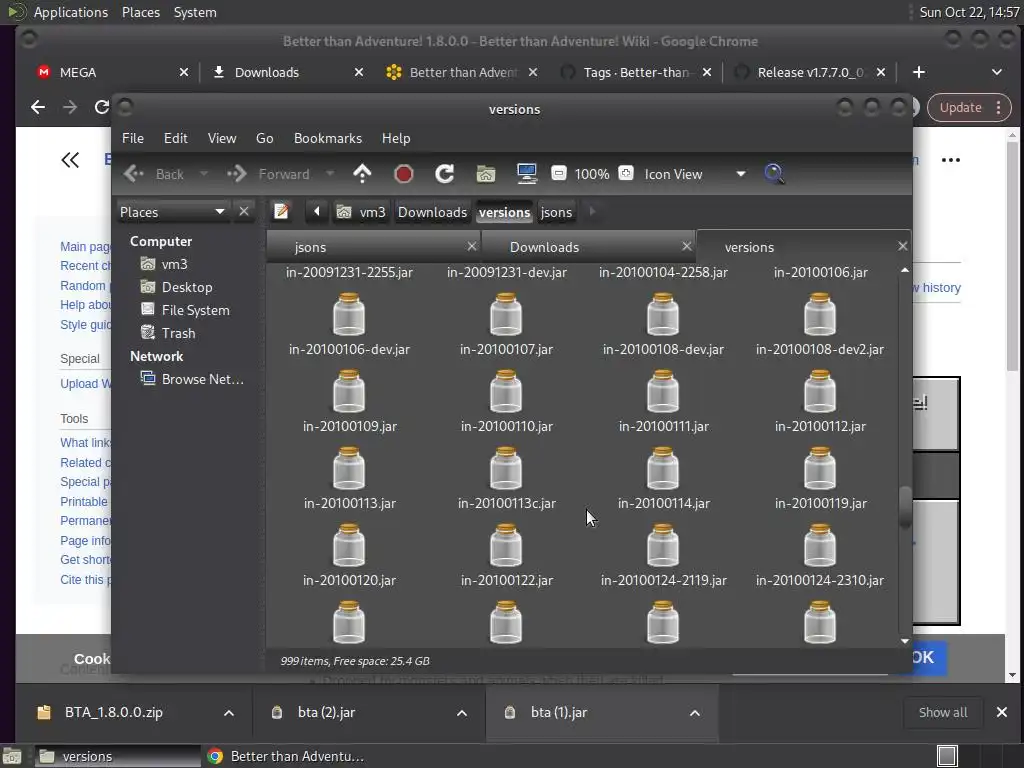
Task: Open new Chrome tab with plus button
Action: tap(918, 72)
